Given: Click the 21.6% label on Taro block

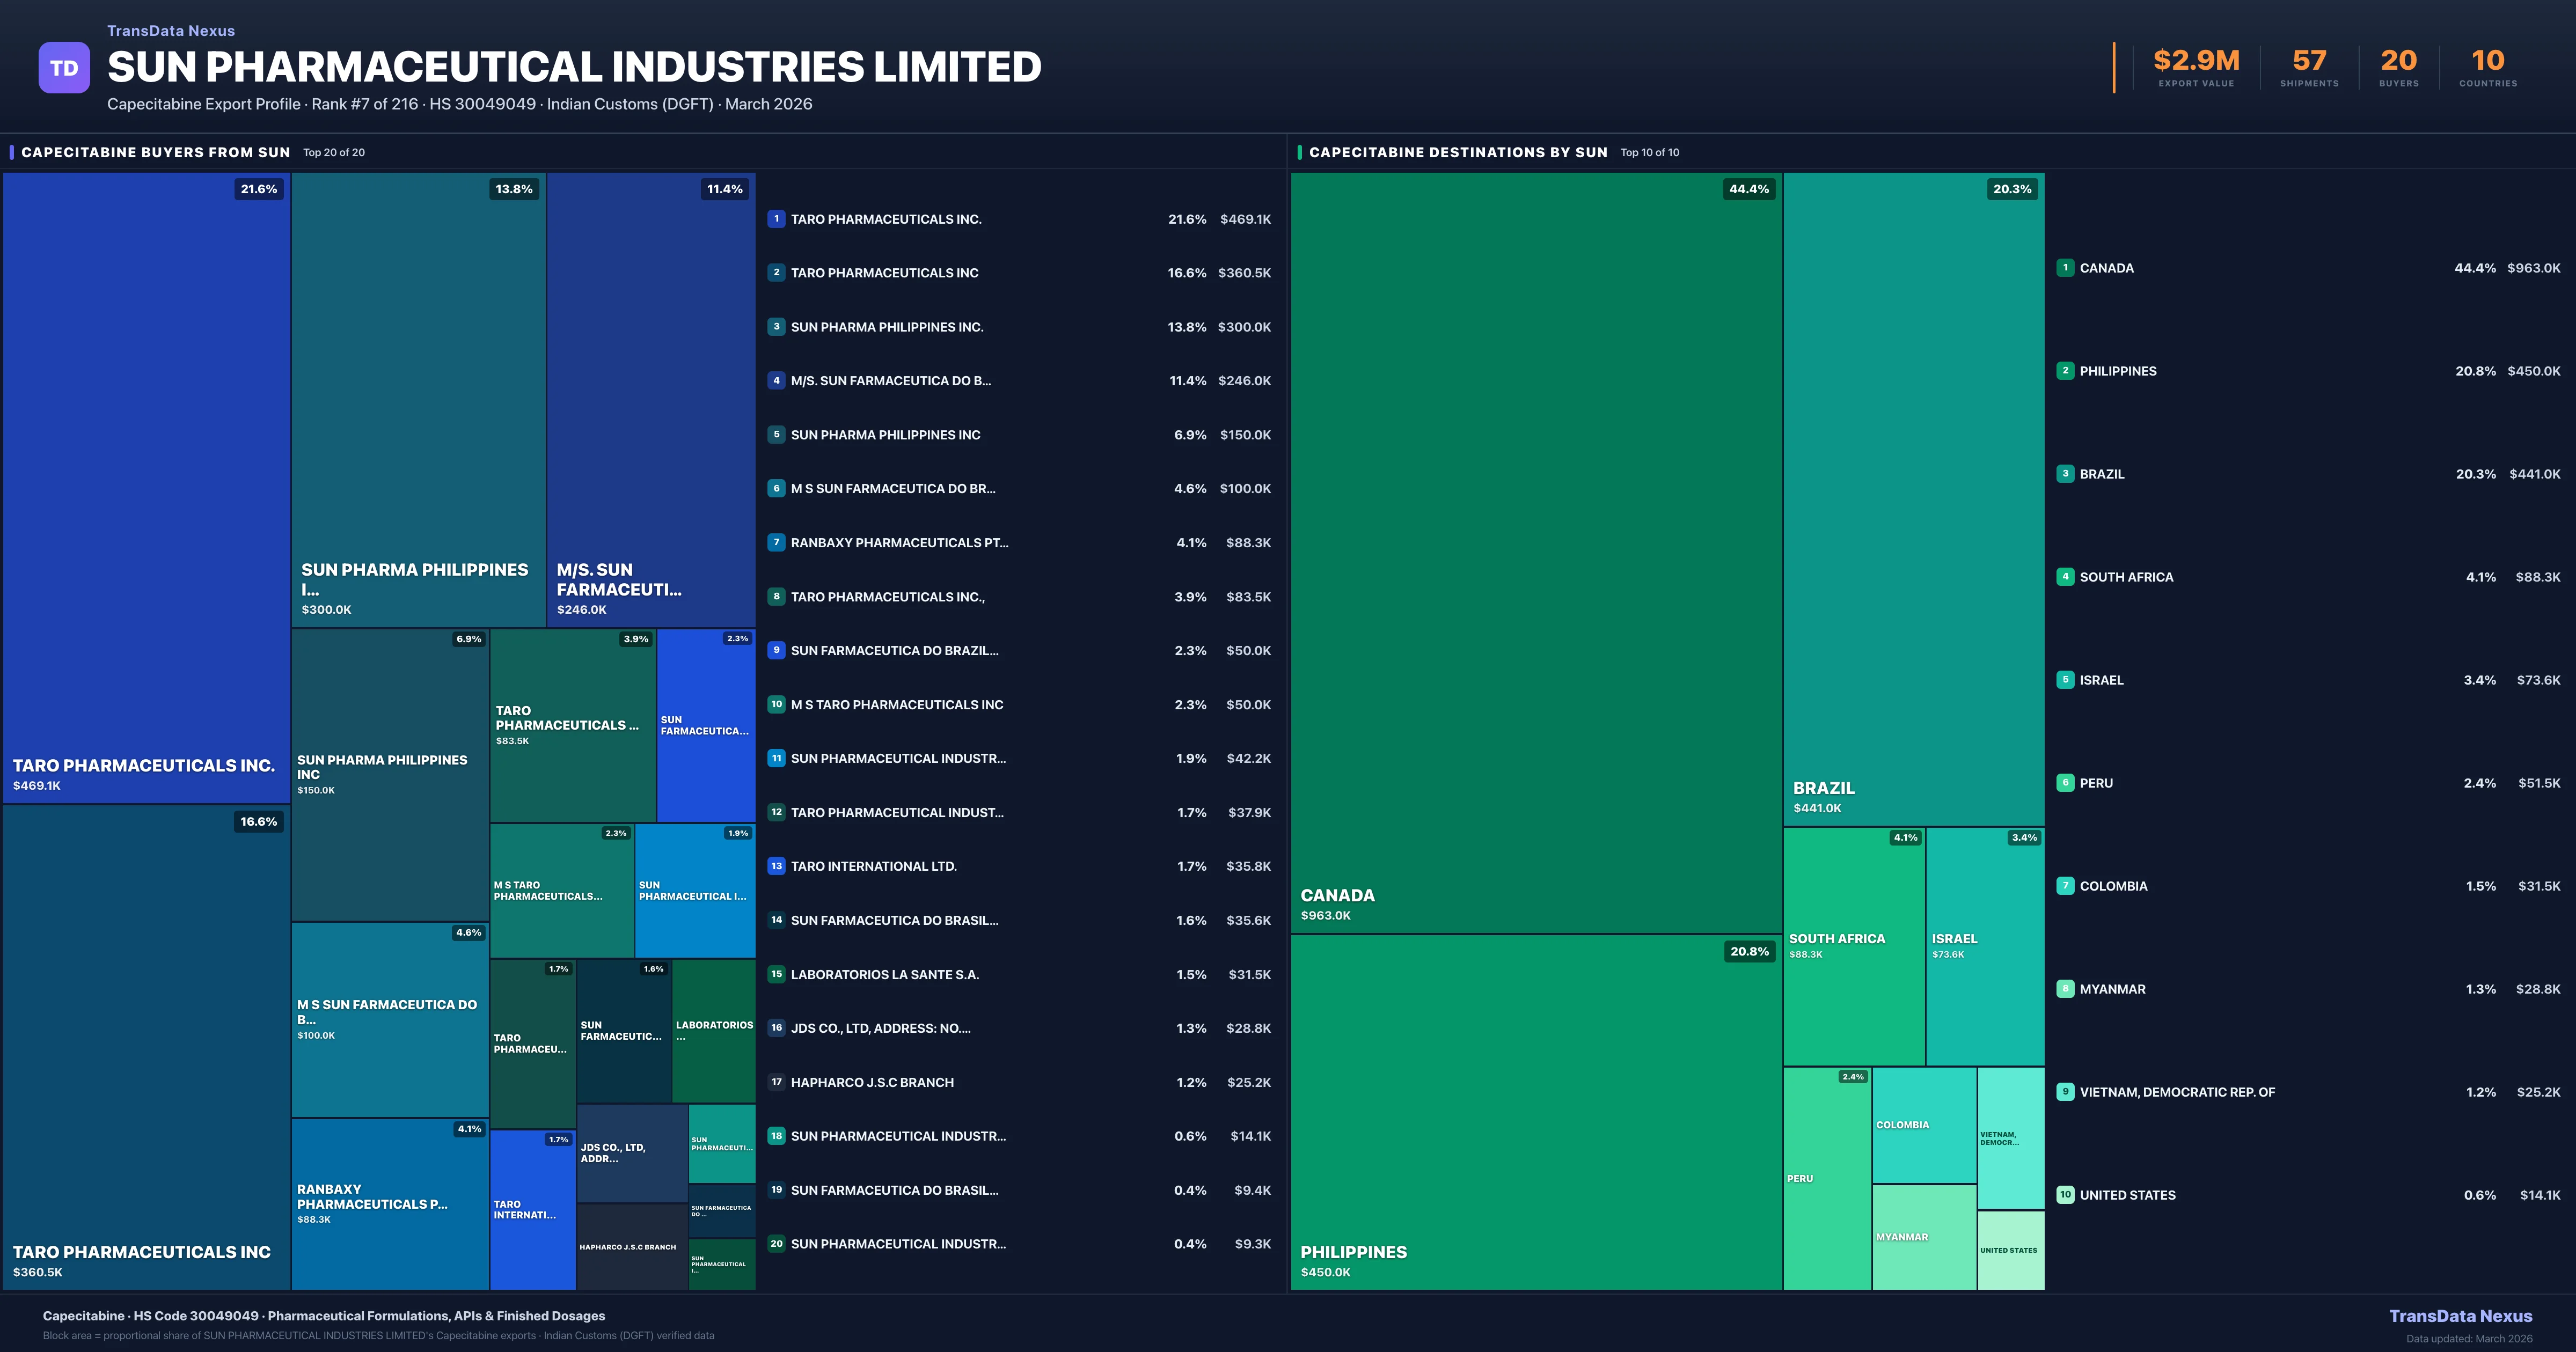Looking at the screenshot, I should 259,189.
